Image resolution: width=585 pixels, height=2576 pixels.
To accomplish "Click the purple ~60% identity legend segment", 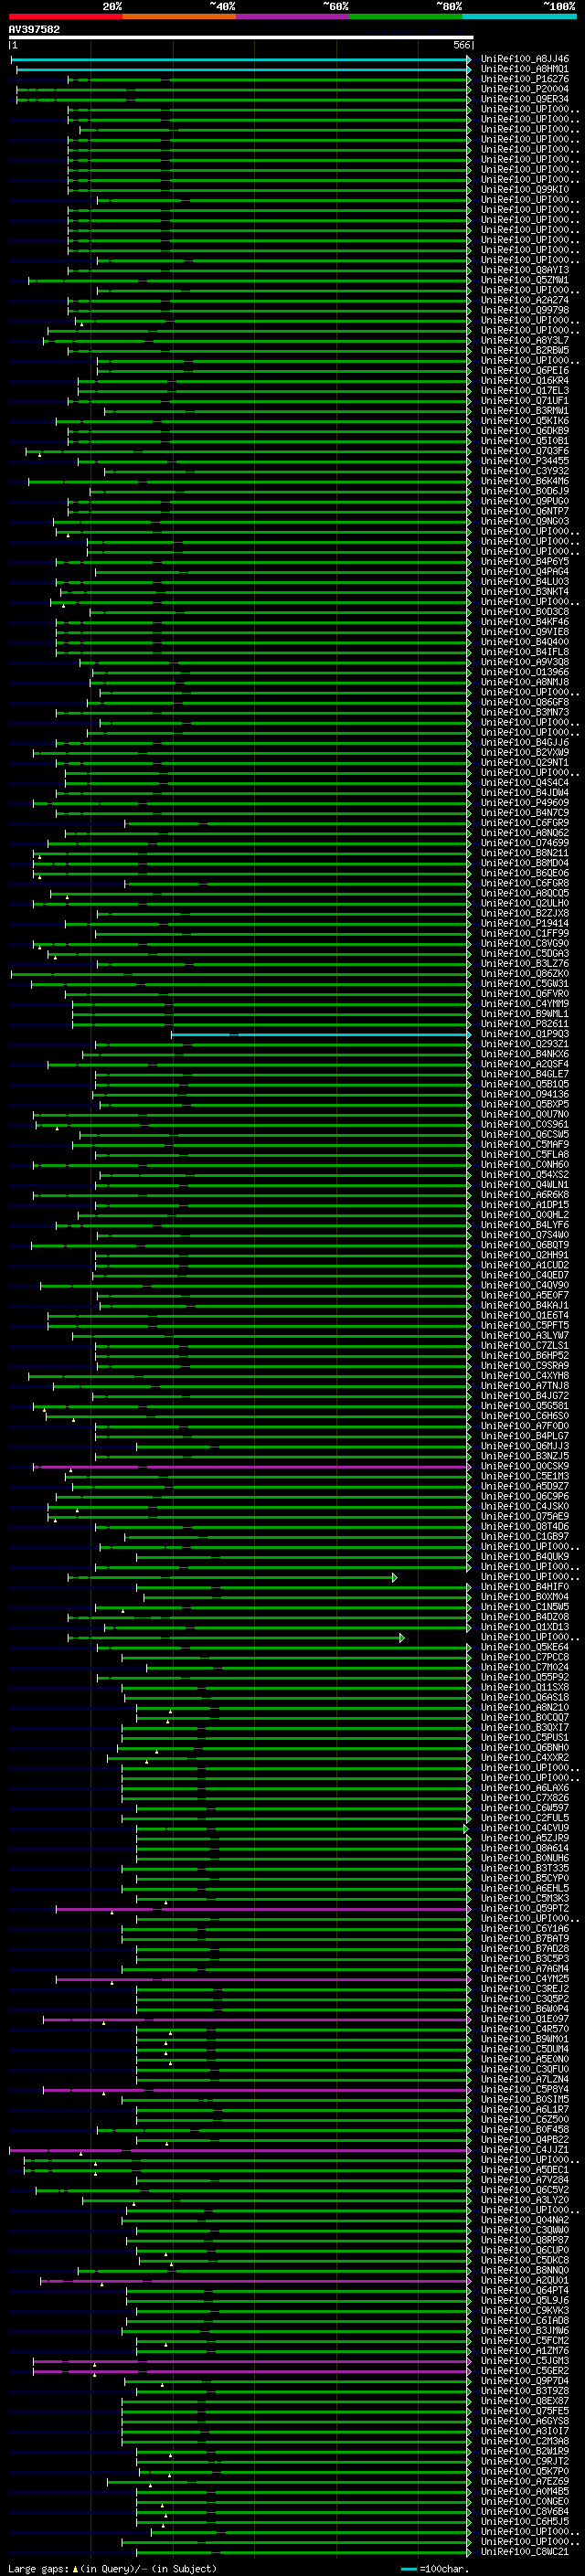I will [x=292, y=16].
